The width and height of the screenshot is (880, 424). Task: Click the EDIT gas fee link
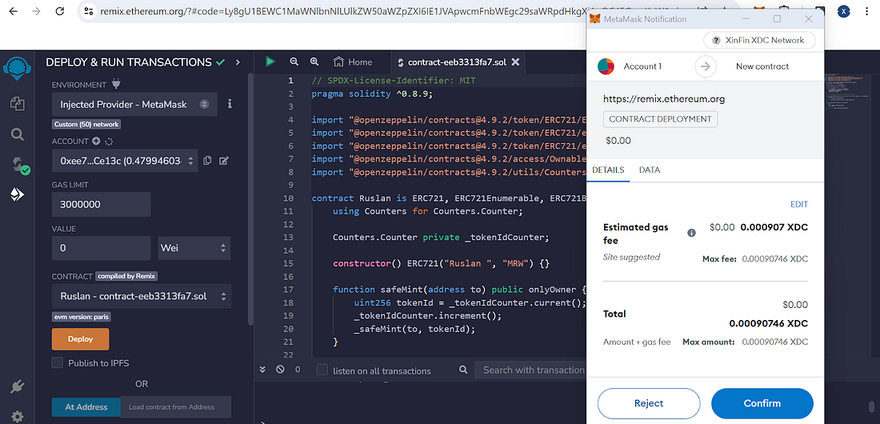(798, 204)
